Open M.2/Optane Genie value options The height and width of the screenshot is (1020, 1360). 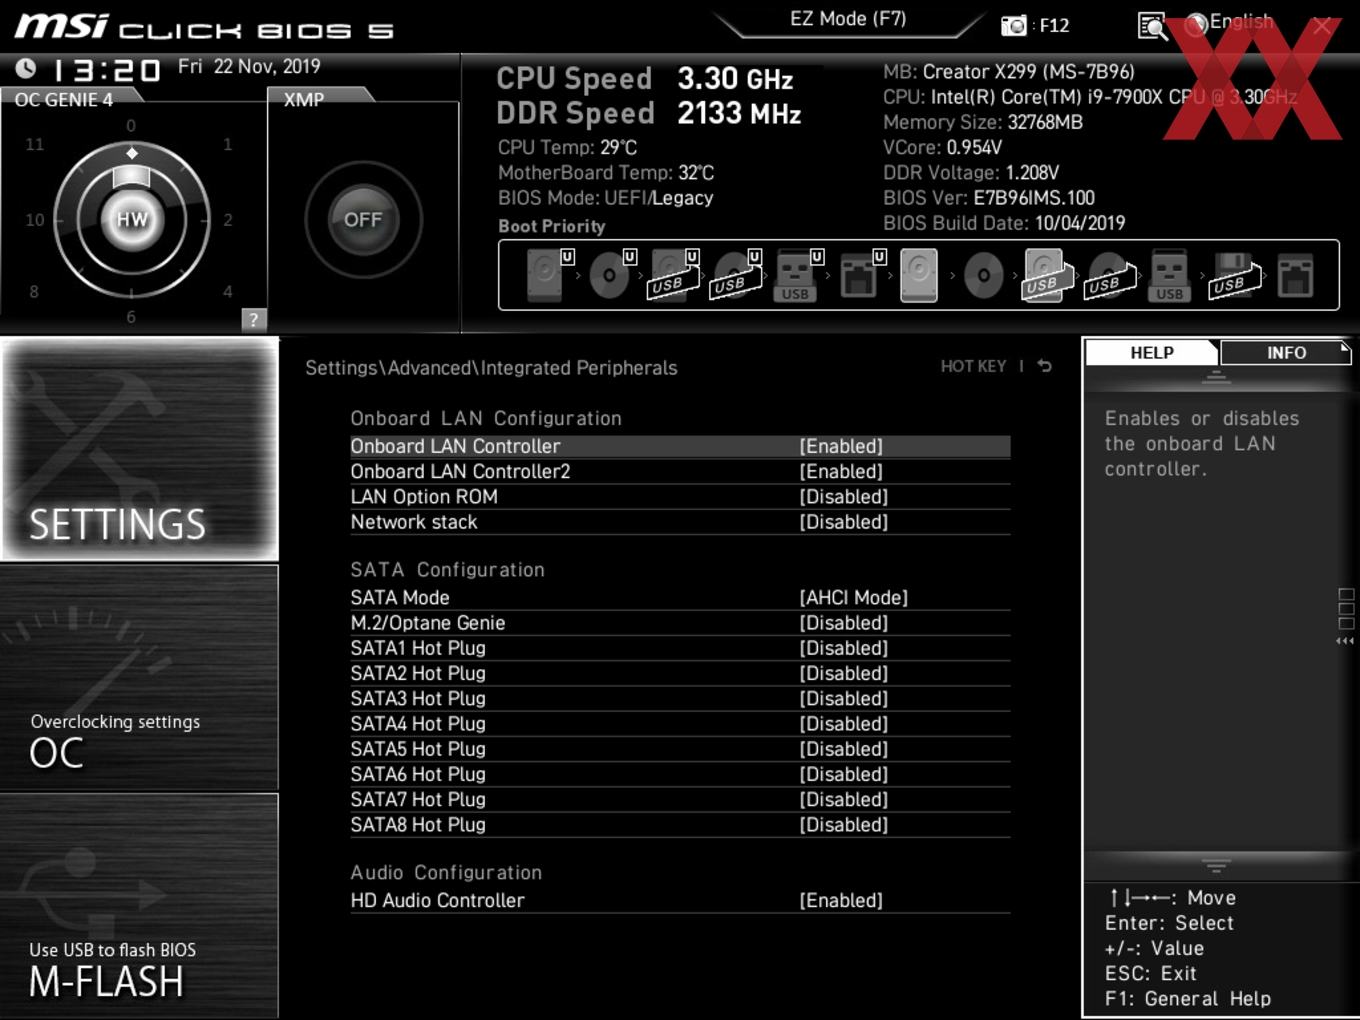pyautogui.click(x=844, y=622)
